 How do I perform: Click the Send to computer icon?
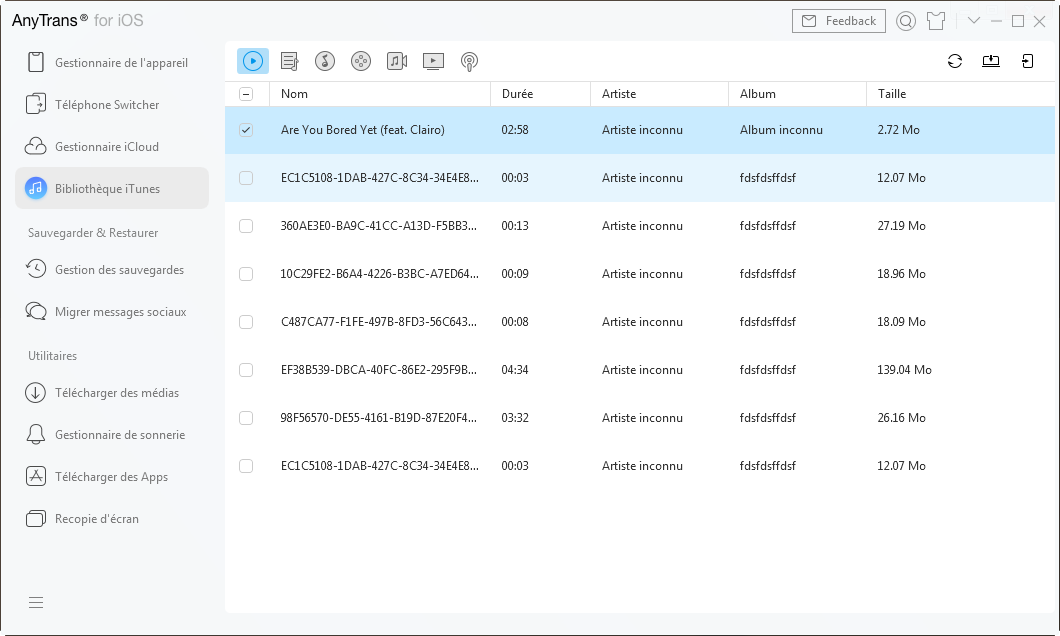point(991,61)
